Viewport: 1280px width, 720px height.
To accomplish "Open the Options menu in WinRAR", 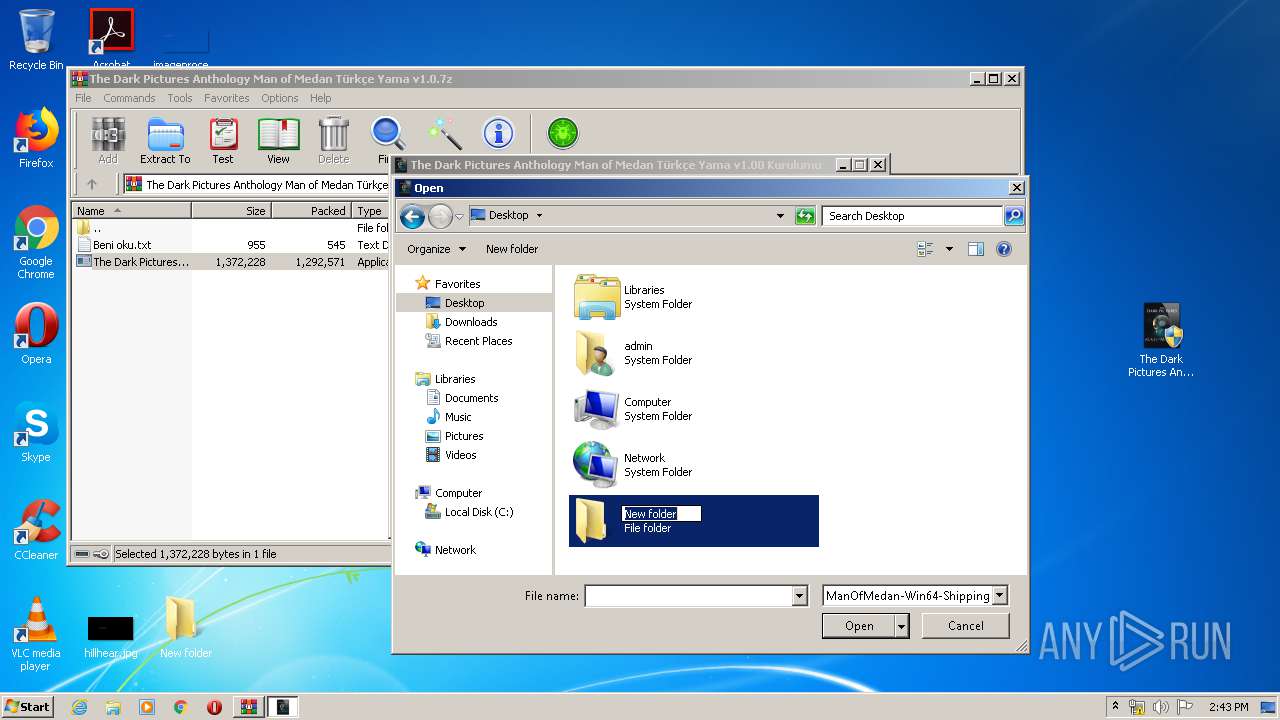I will click(x=280, y=98).
